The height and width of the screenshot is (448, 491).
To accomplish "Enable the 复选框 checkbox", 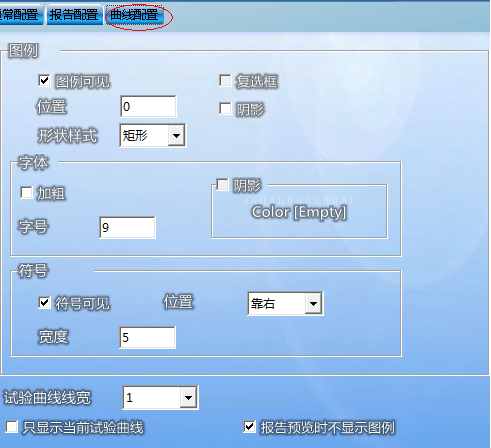I will (225, 81).
